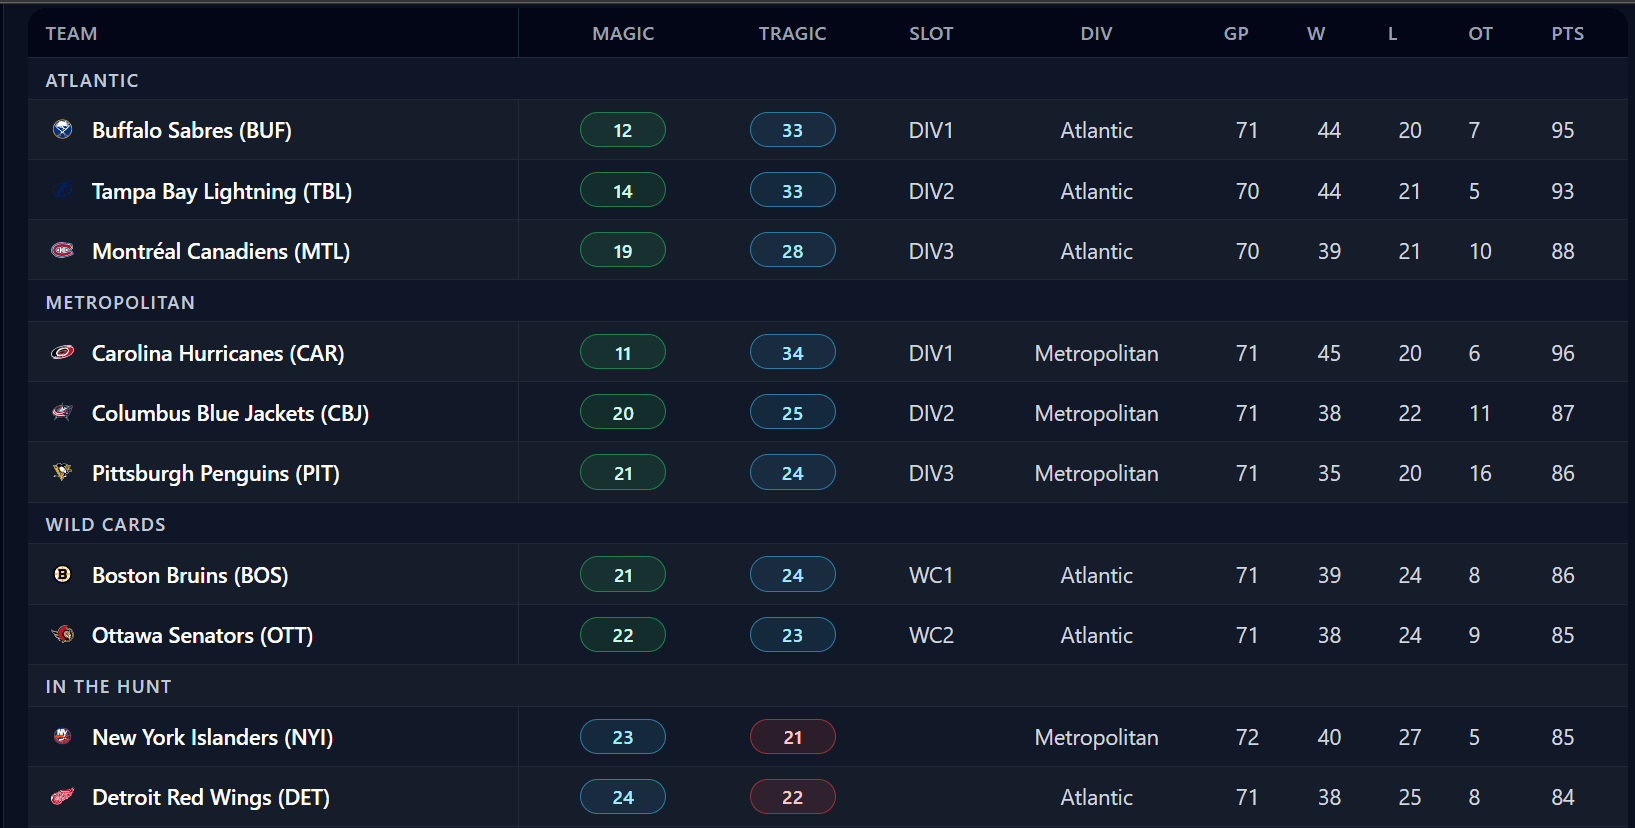This screenshot has height=828, width=1635.
Task: Click the Buffalo Sabres team logo
Action: (x=63, y=129)
